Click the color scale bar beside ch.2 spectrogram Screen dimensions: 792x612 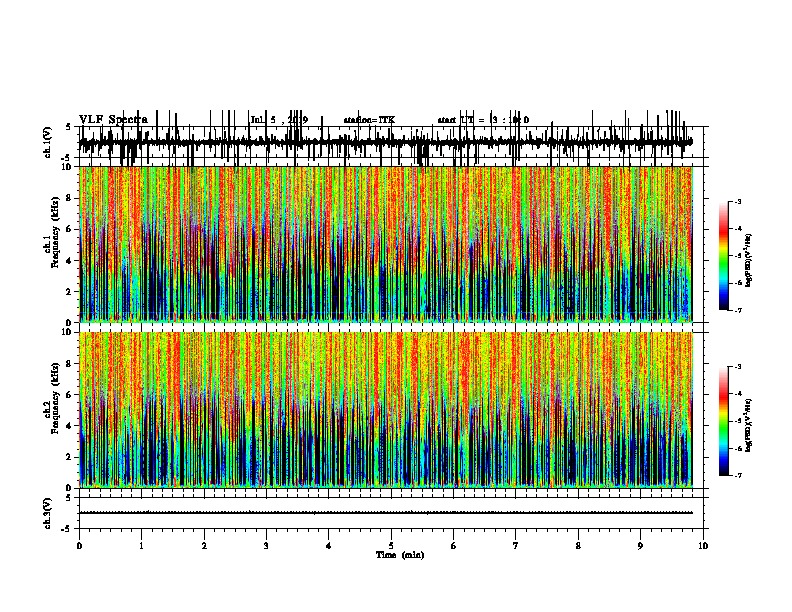pos(724,421)
